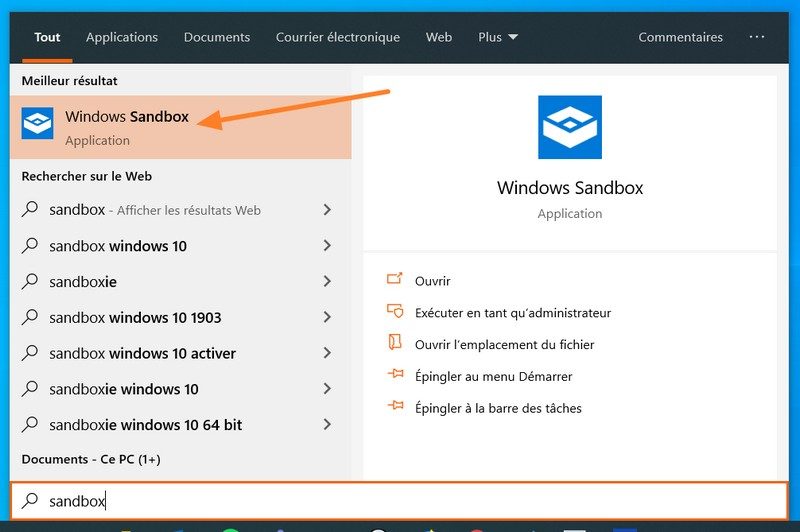Click magnifier icon next to sandbox windows 10 1903
Image resolution: width=800 pixels, height=532 pixels.
(x=30, y=317)
